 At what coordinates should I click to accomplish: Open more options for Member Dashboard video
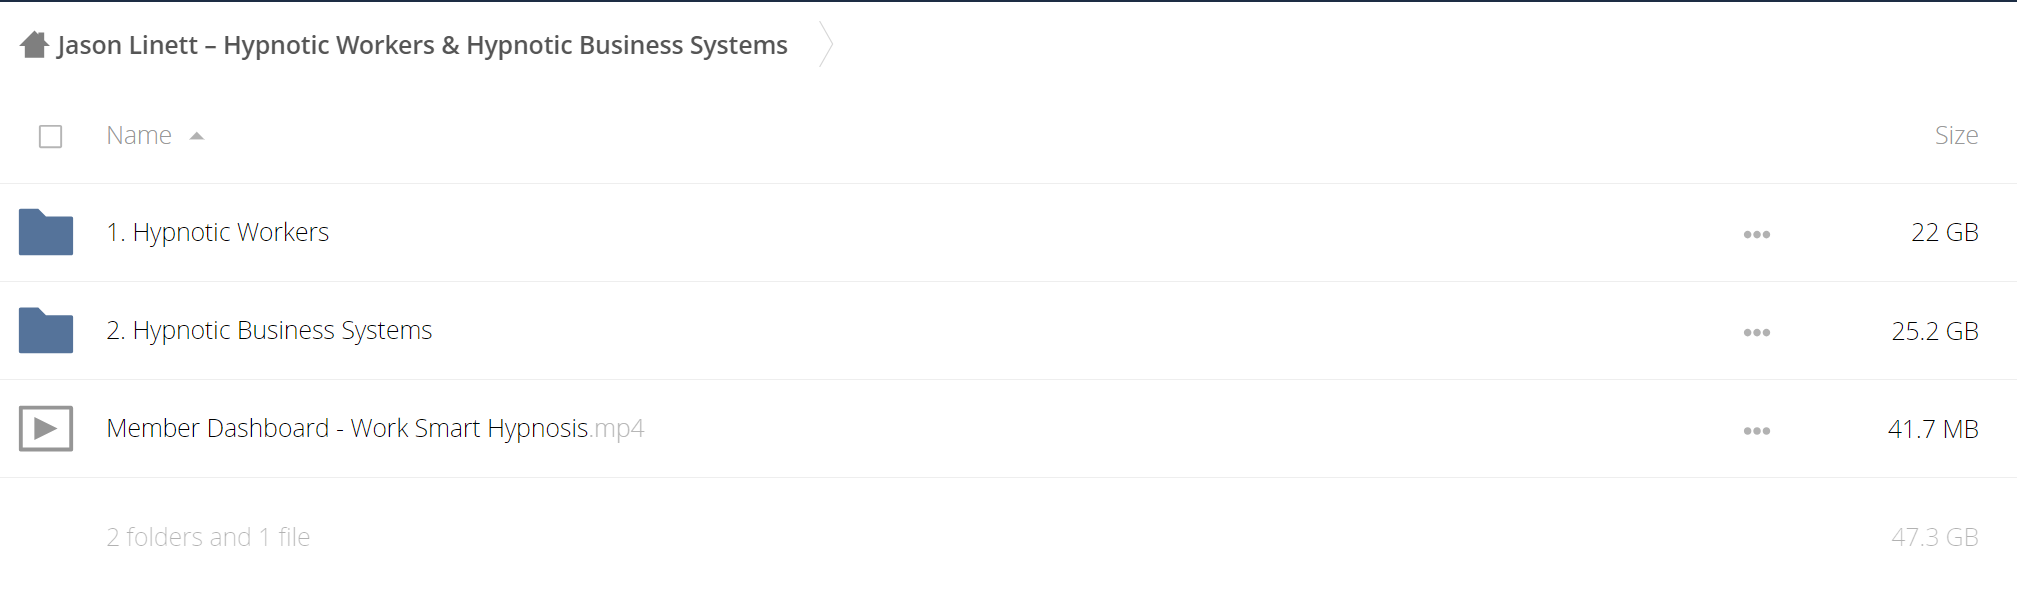coord(1757,431)
